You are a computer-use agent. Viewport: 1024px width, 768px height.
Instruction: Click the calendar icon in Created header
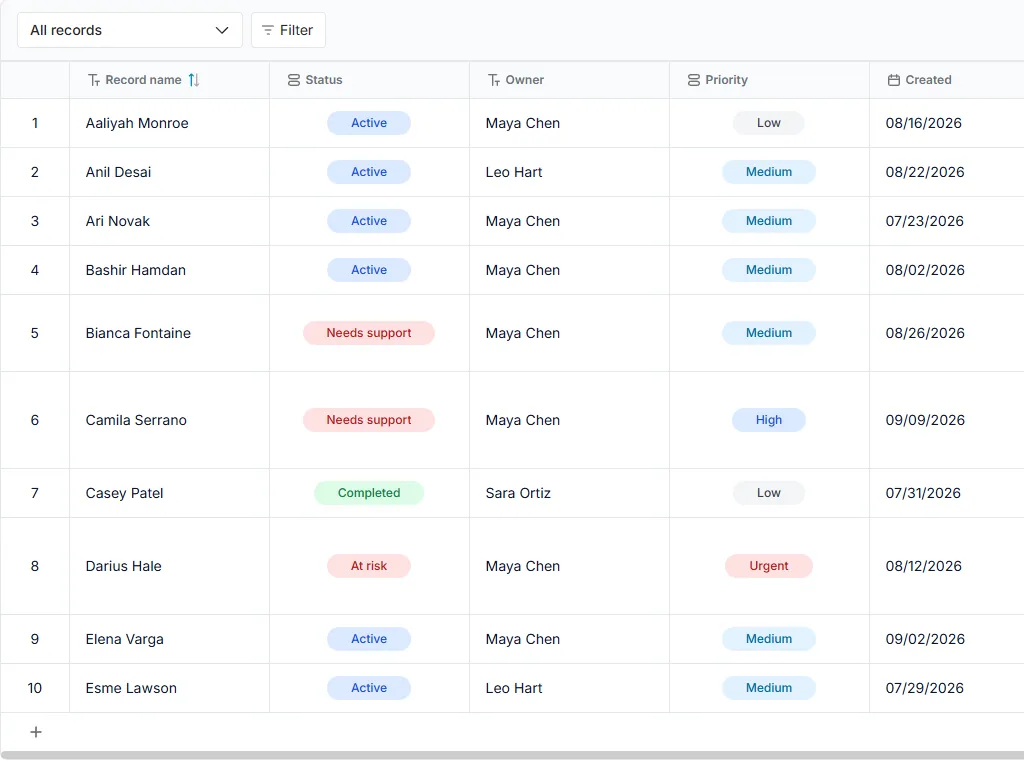(x=893, y=80)
